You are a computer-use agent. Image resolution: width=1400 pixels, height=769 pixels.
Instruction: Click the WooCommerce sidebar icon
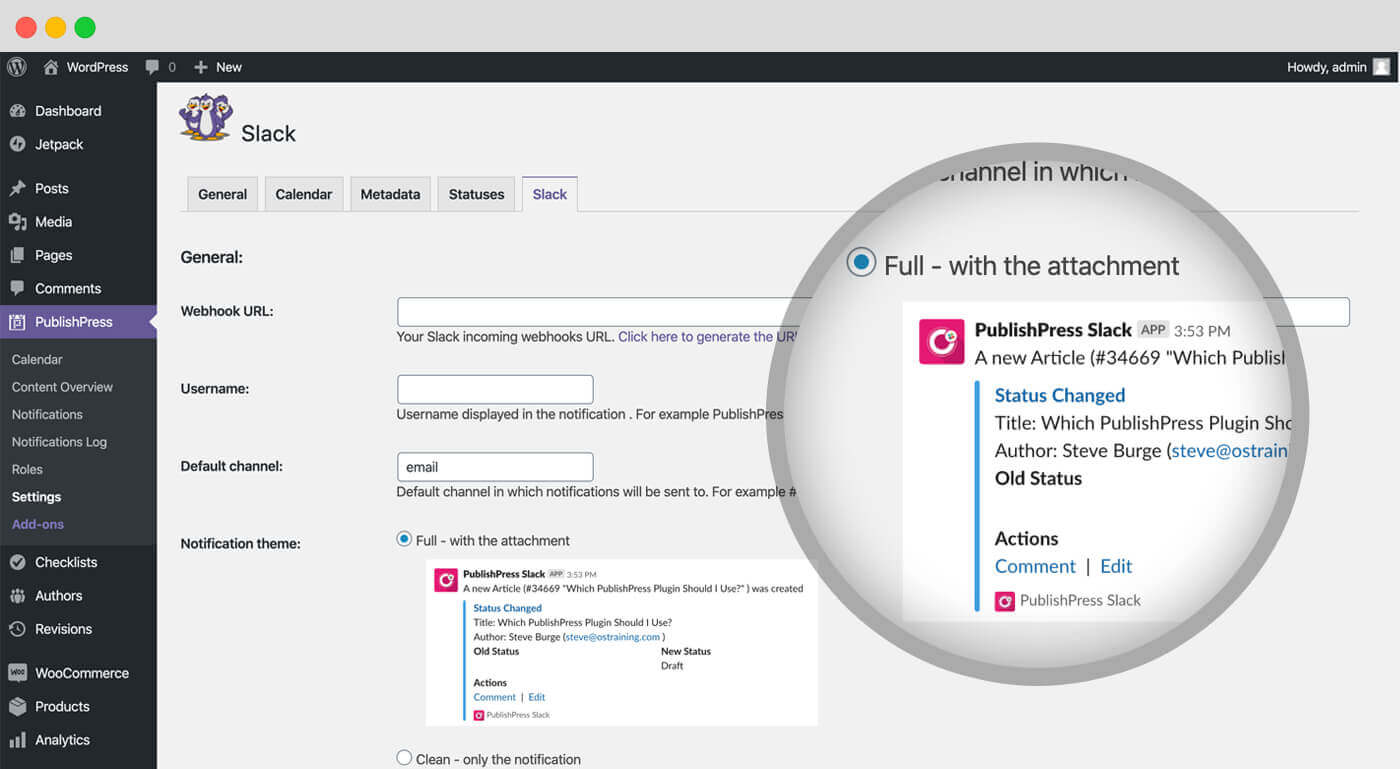pos(17,673)
